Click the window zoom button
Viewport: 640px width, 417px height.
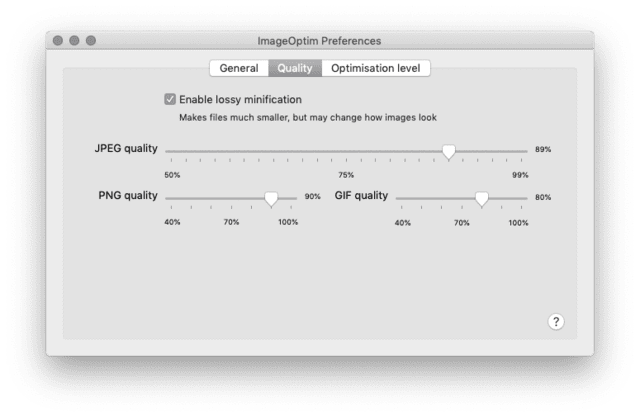point(91,40)
